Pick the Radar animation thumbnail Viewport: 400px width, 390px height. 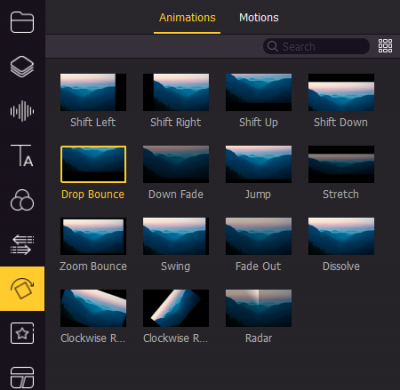click(x=258, y=308)
